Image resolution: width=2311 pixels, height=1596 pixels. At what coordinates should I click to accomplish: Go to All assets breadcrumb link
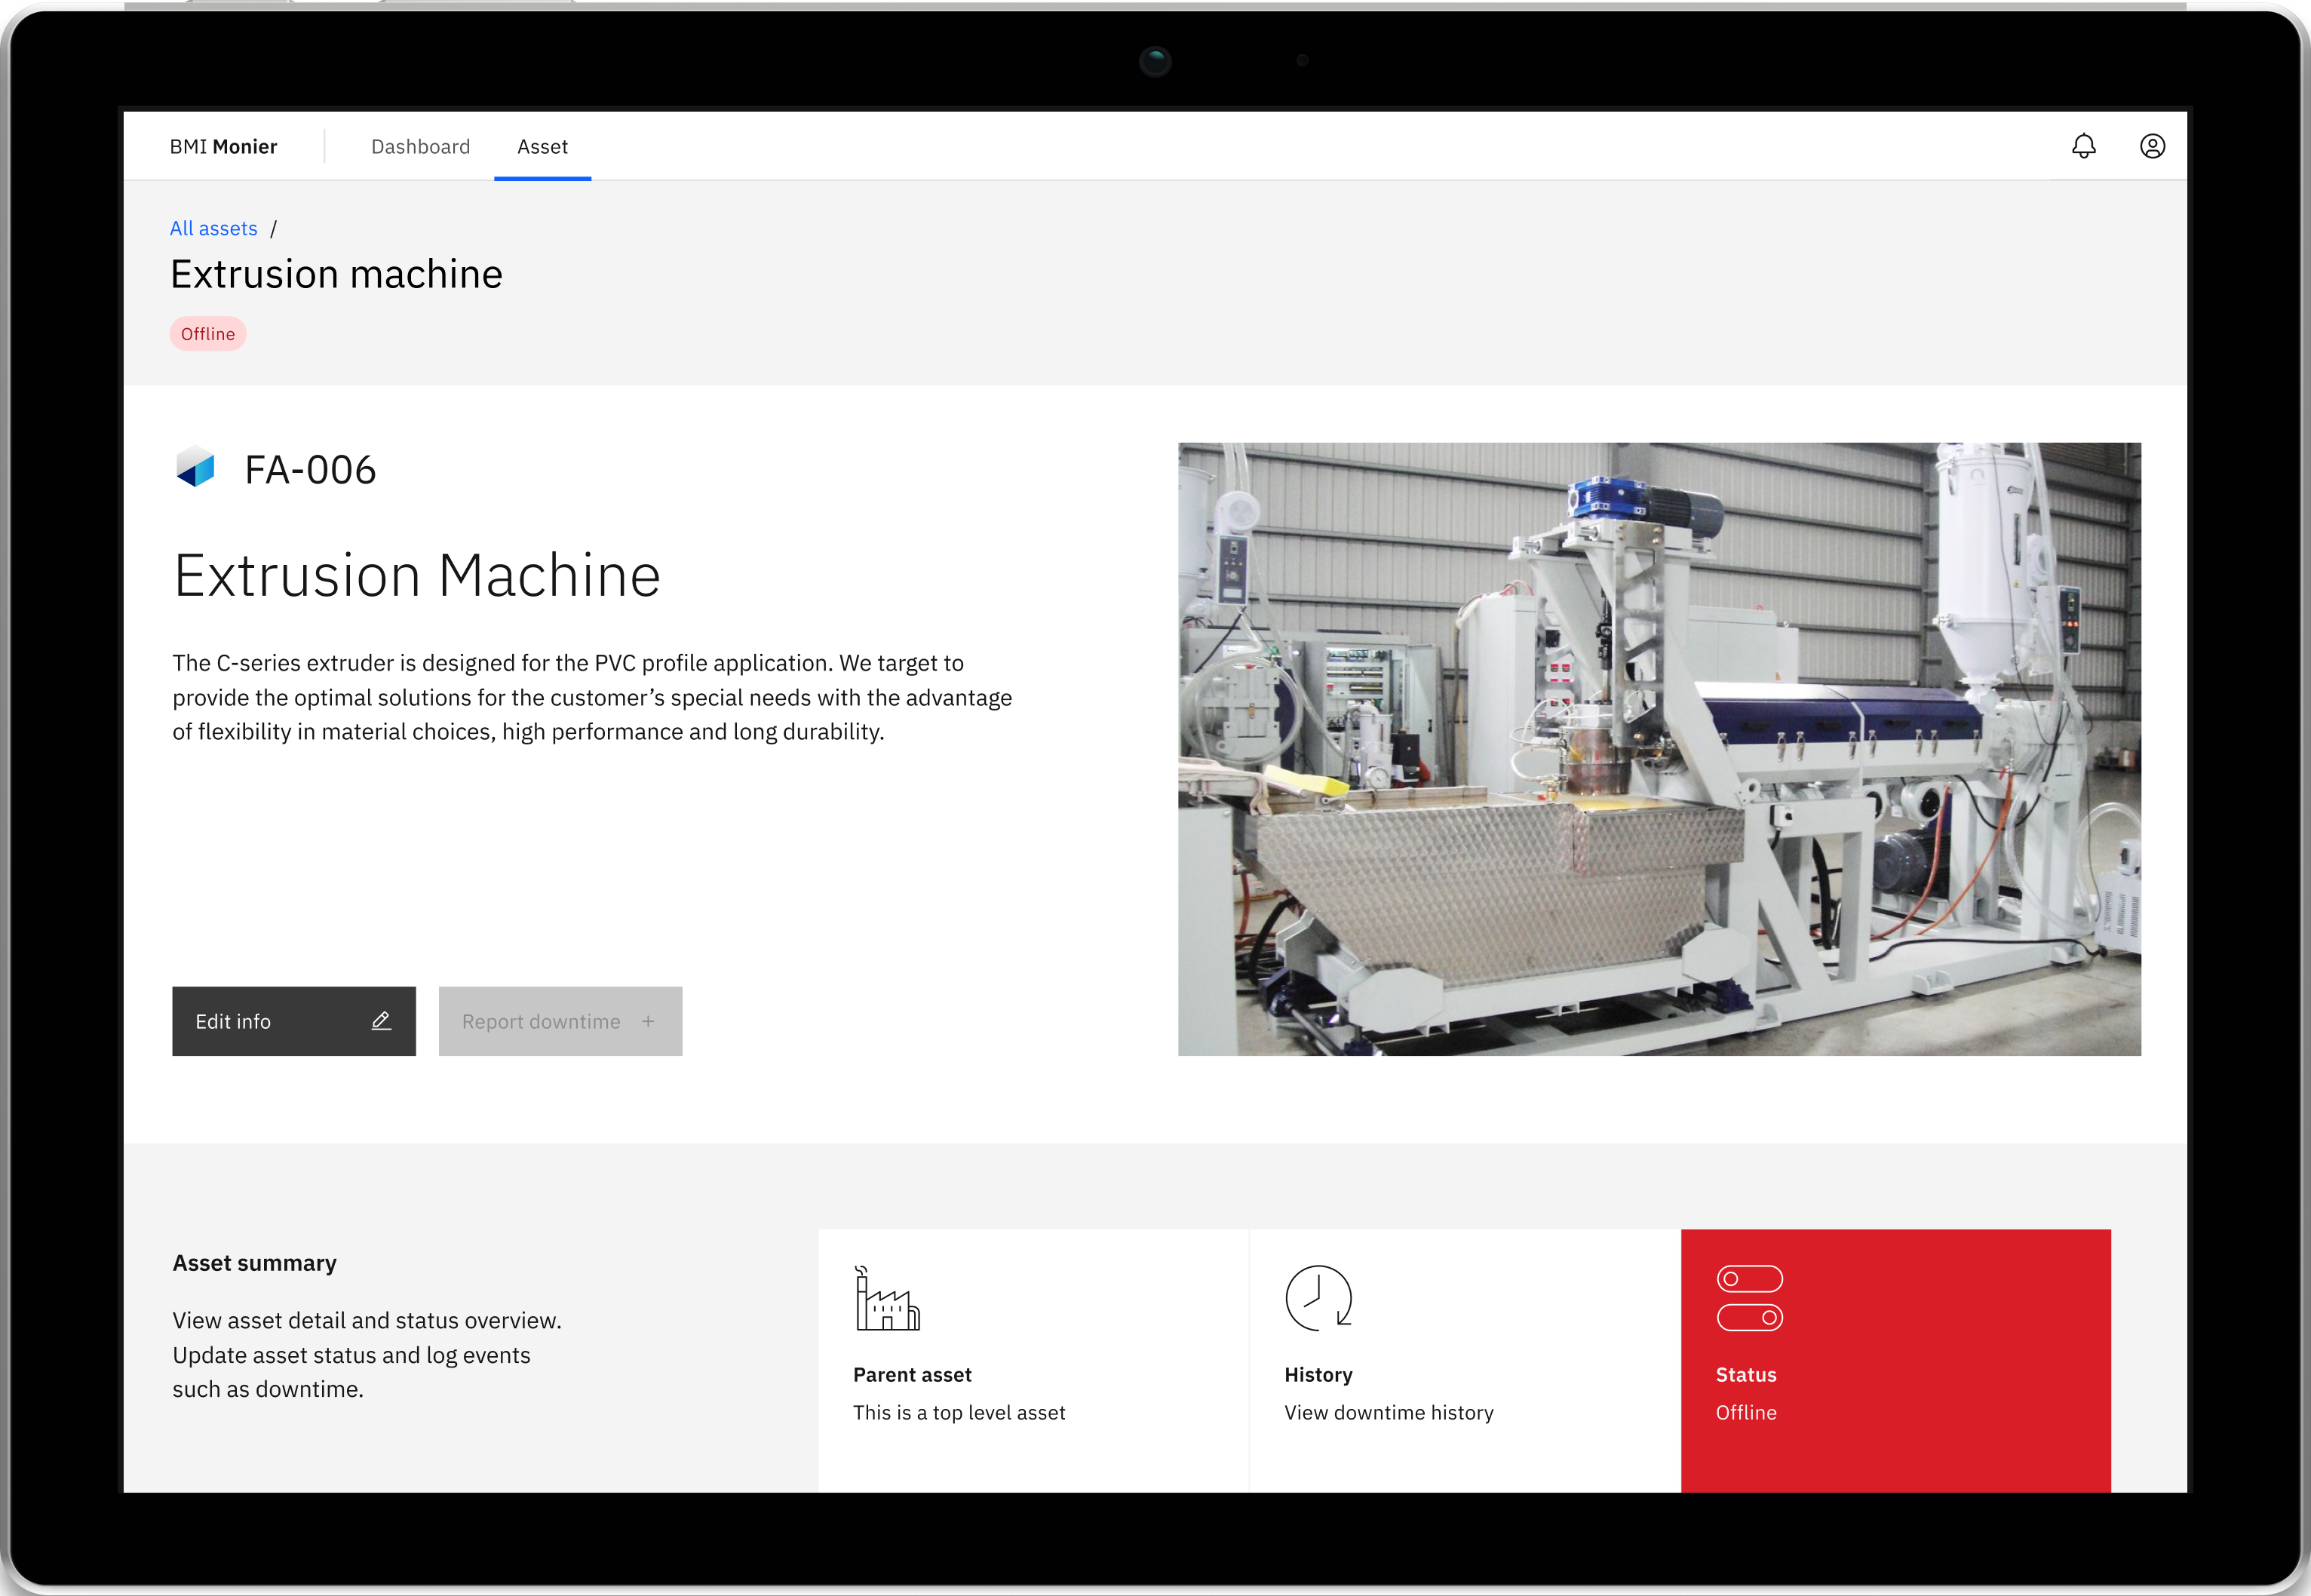tap(213, 229)
